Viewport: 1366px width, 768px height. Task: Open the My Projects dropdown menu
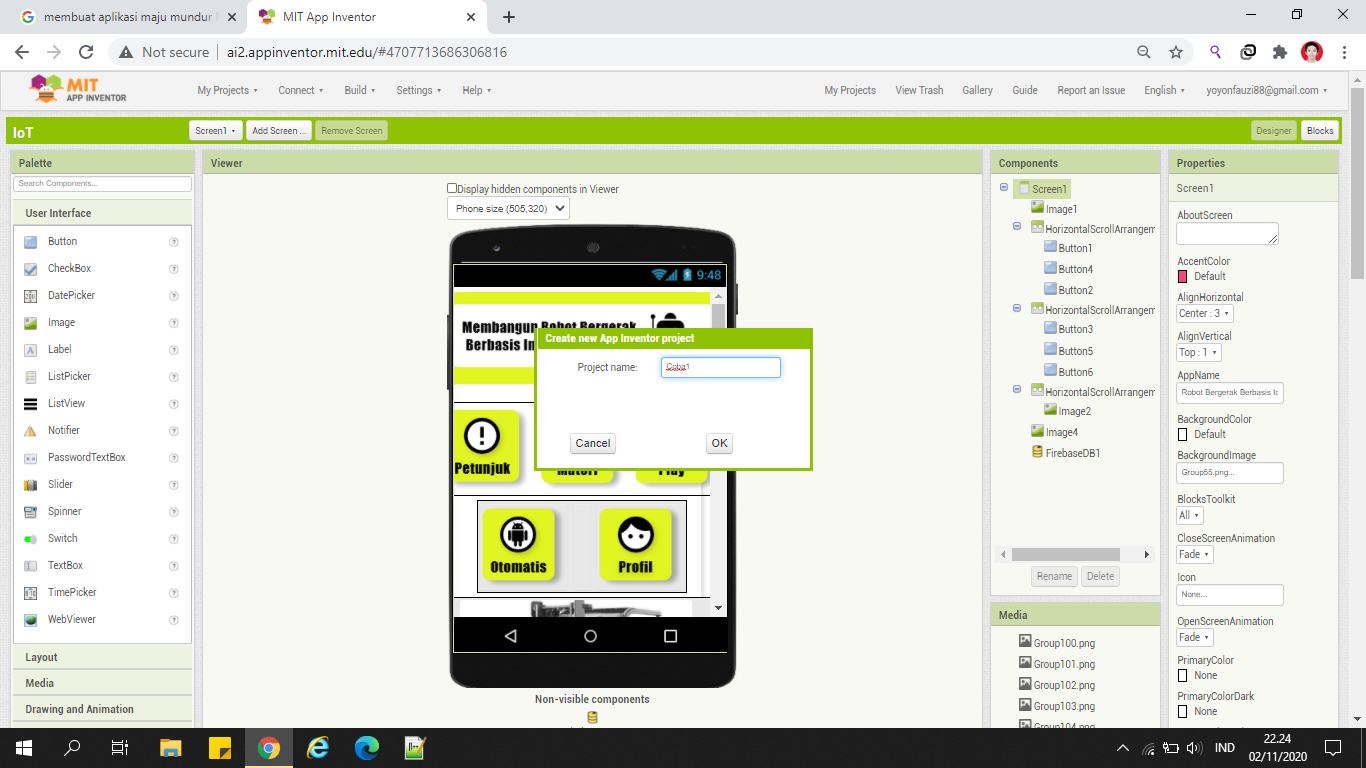(x=227, y=90)
